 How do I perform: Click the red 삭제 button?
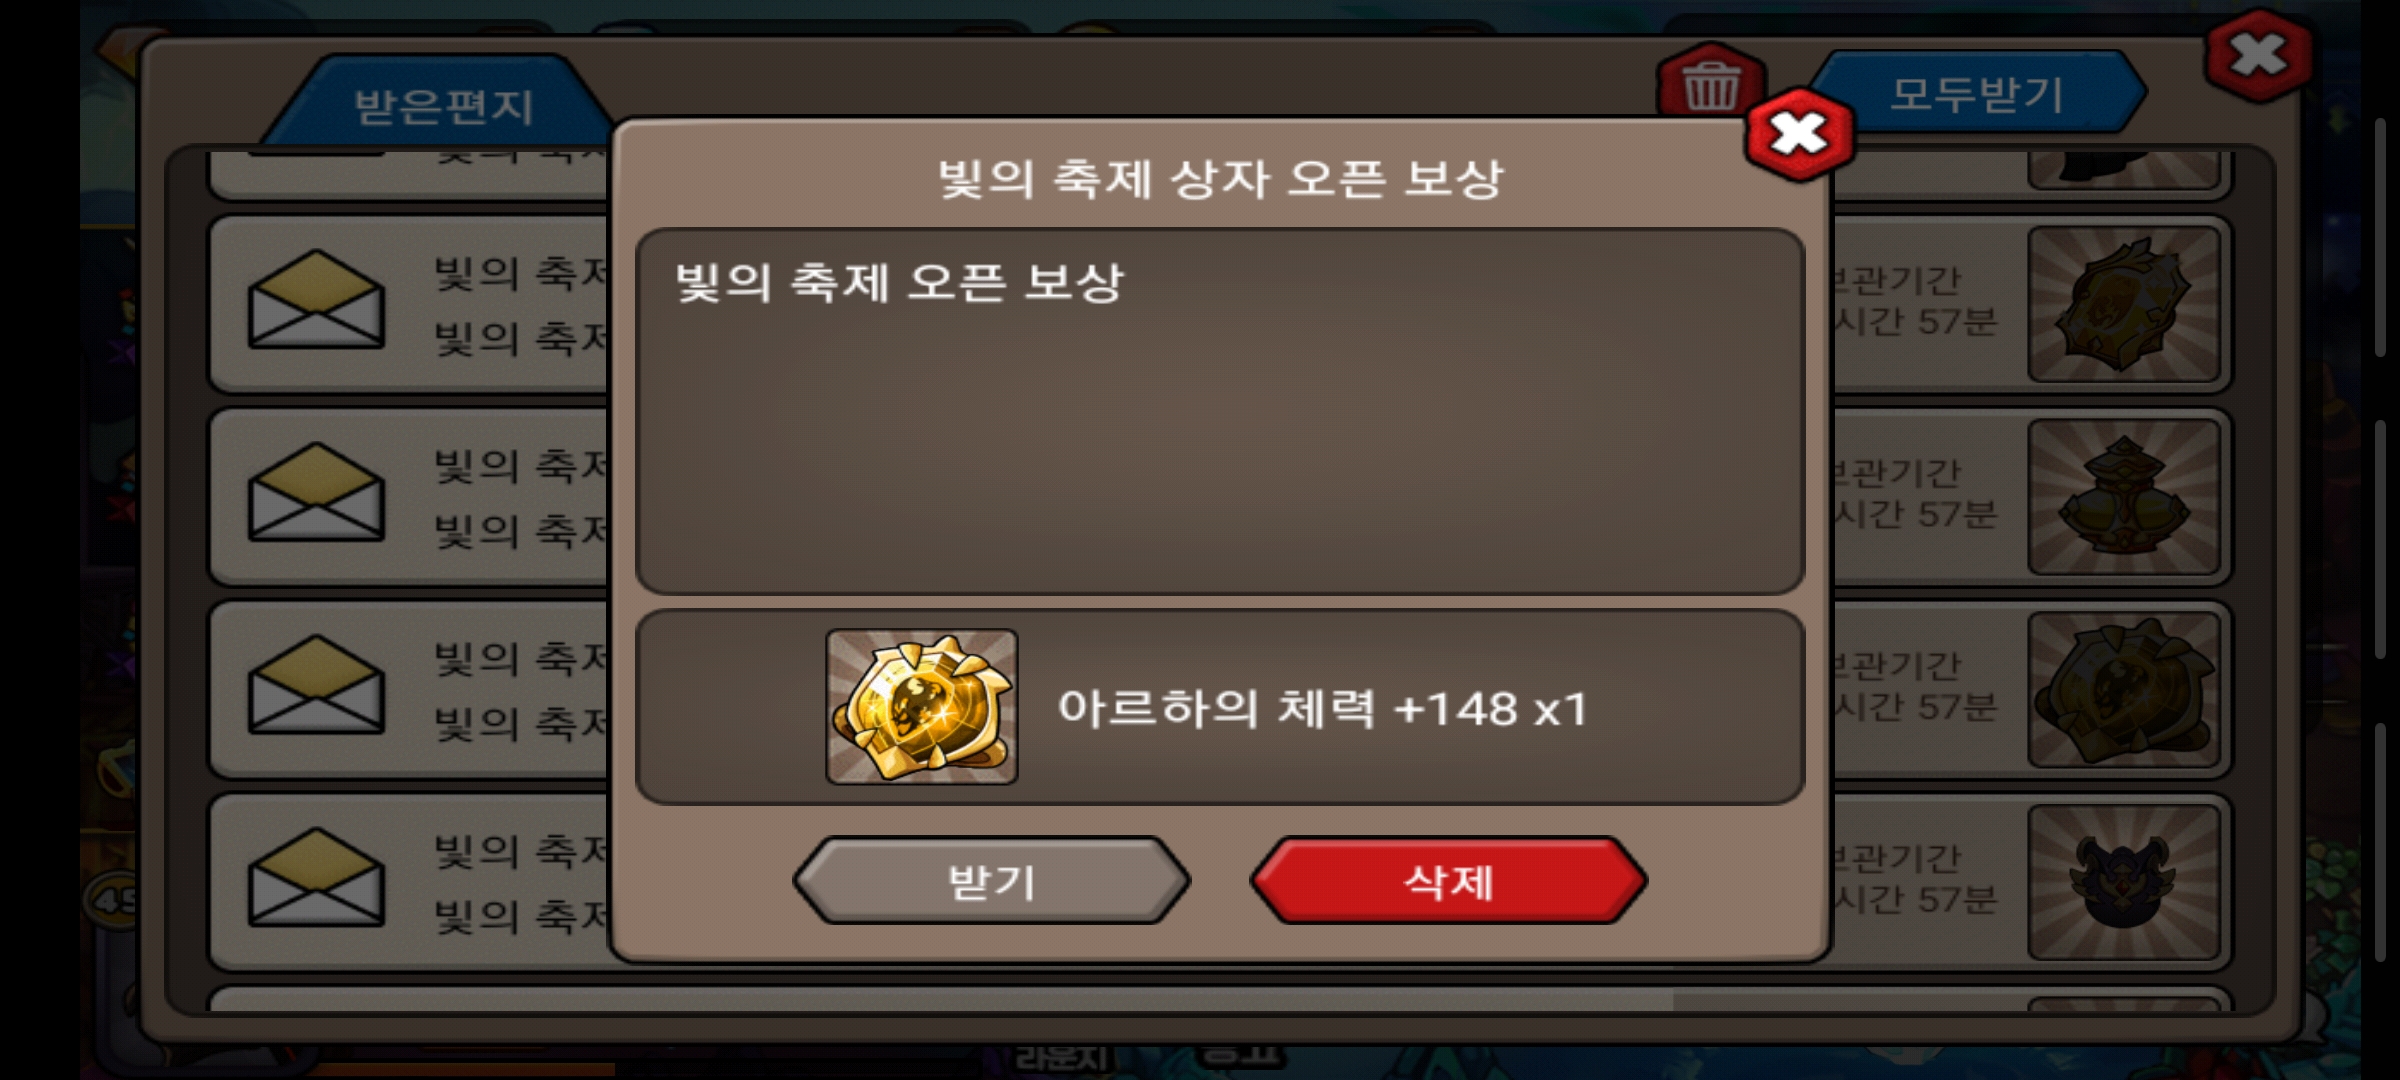click(x=1448, y=881)
